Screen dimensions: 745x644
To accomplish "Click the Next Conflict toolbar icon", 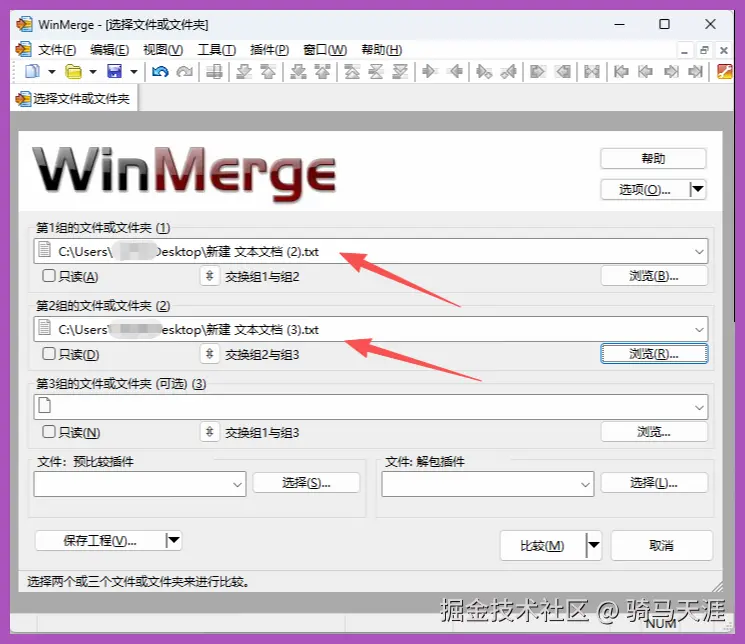I will click(x=298, y=72).
